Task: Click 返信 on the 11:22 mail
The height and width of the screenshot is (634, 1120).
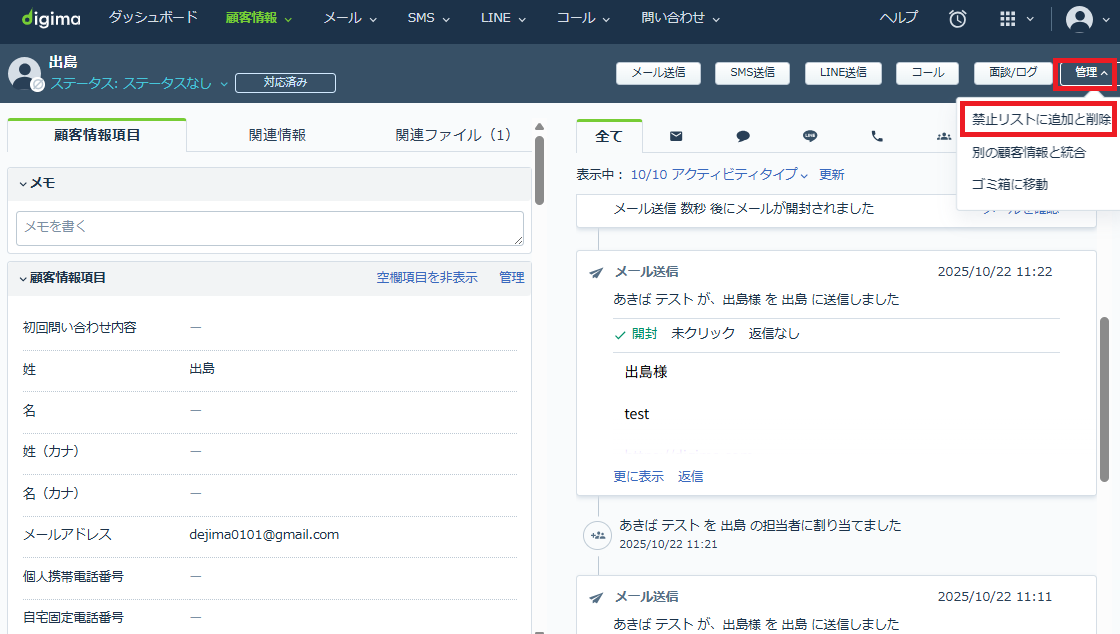Action: pos(690,476)
